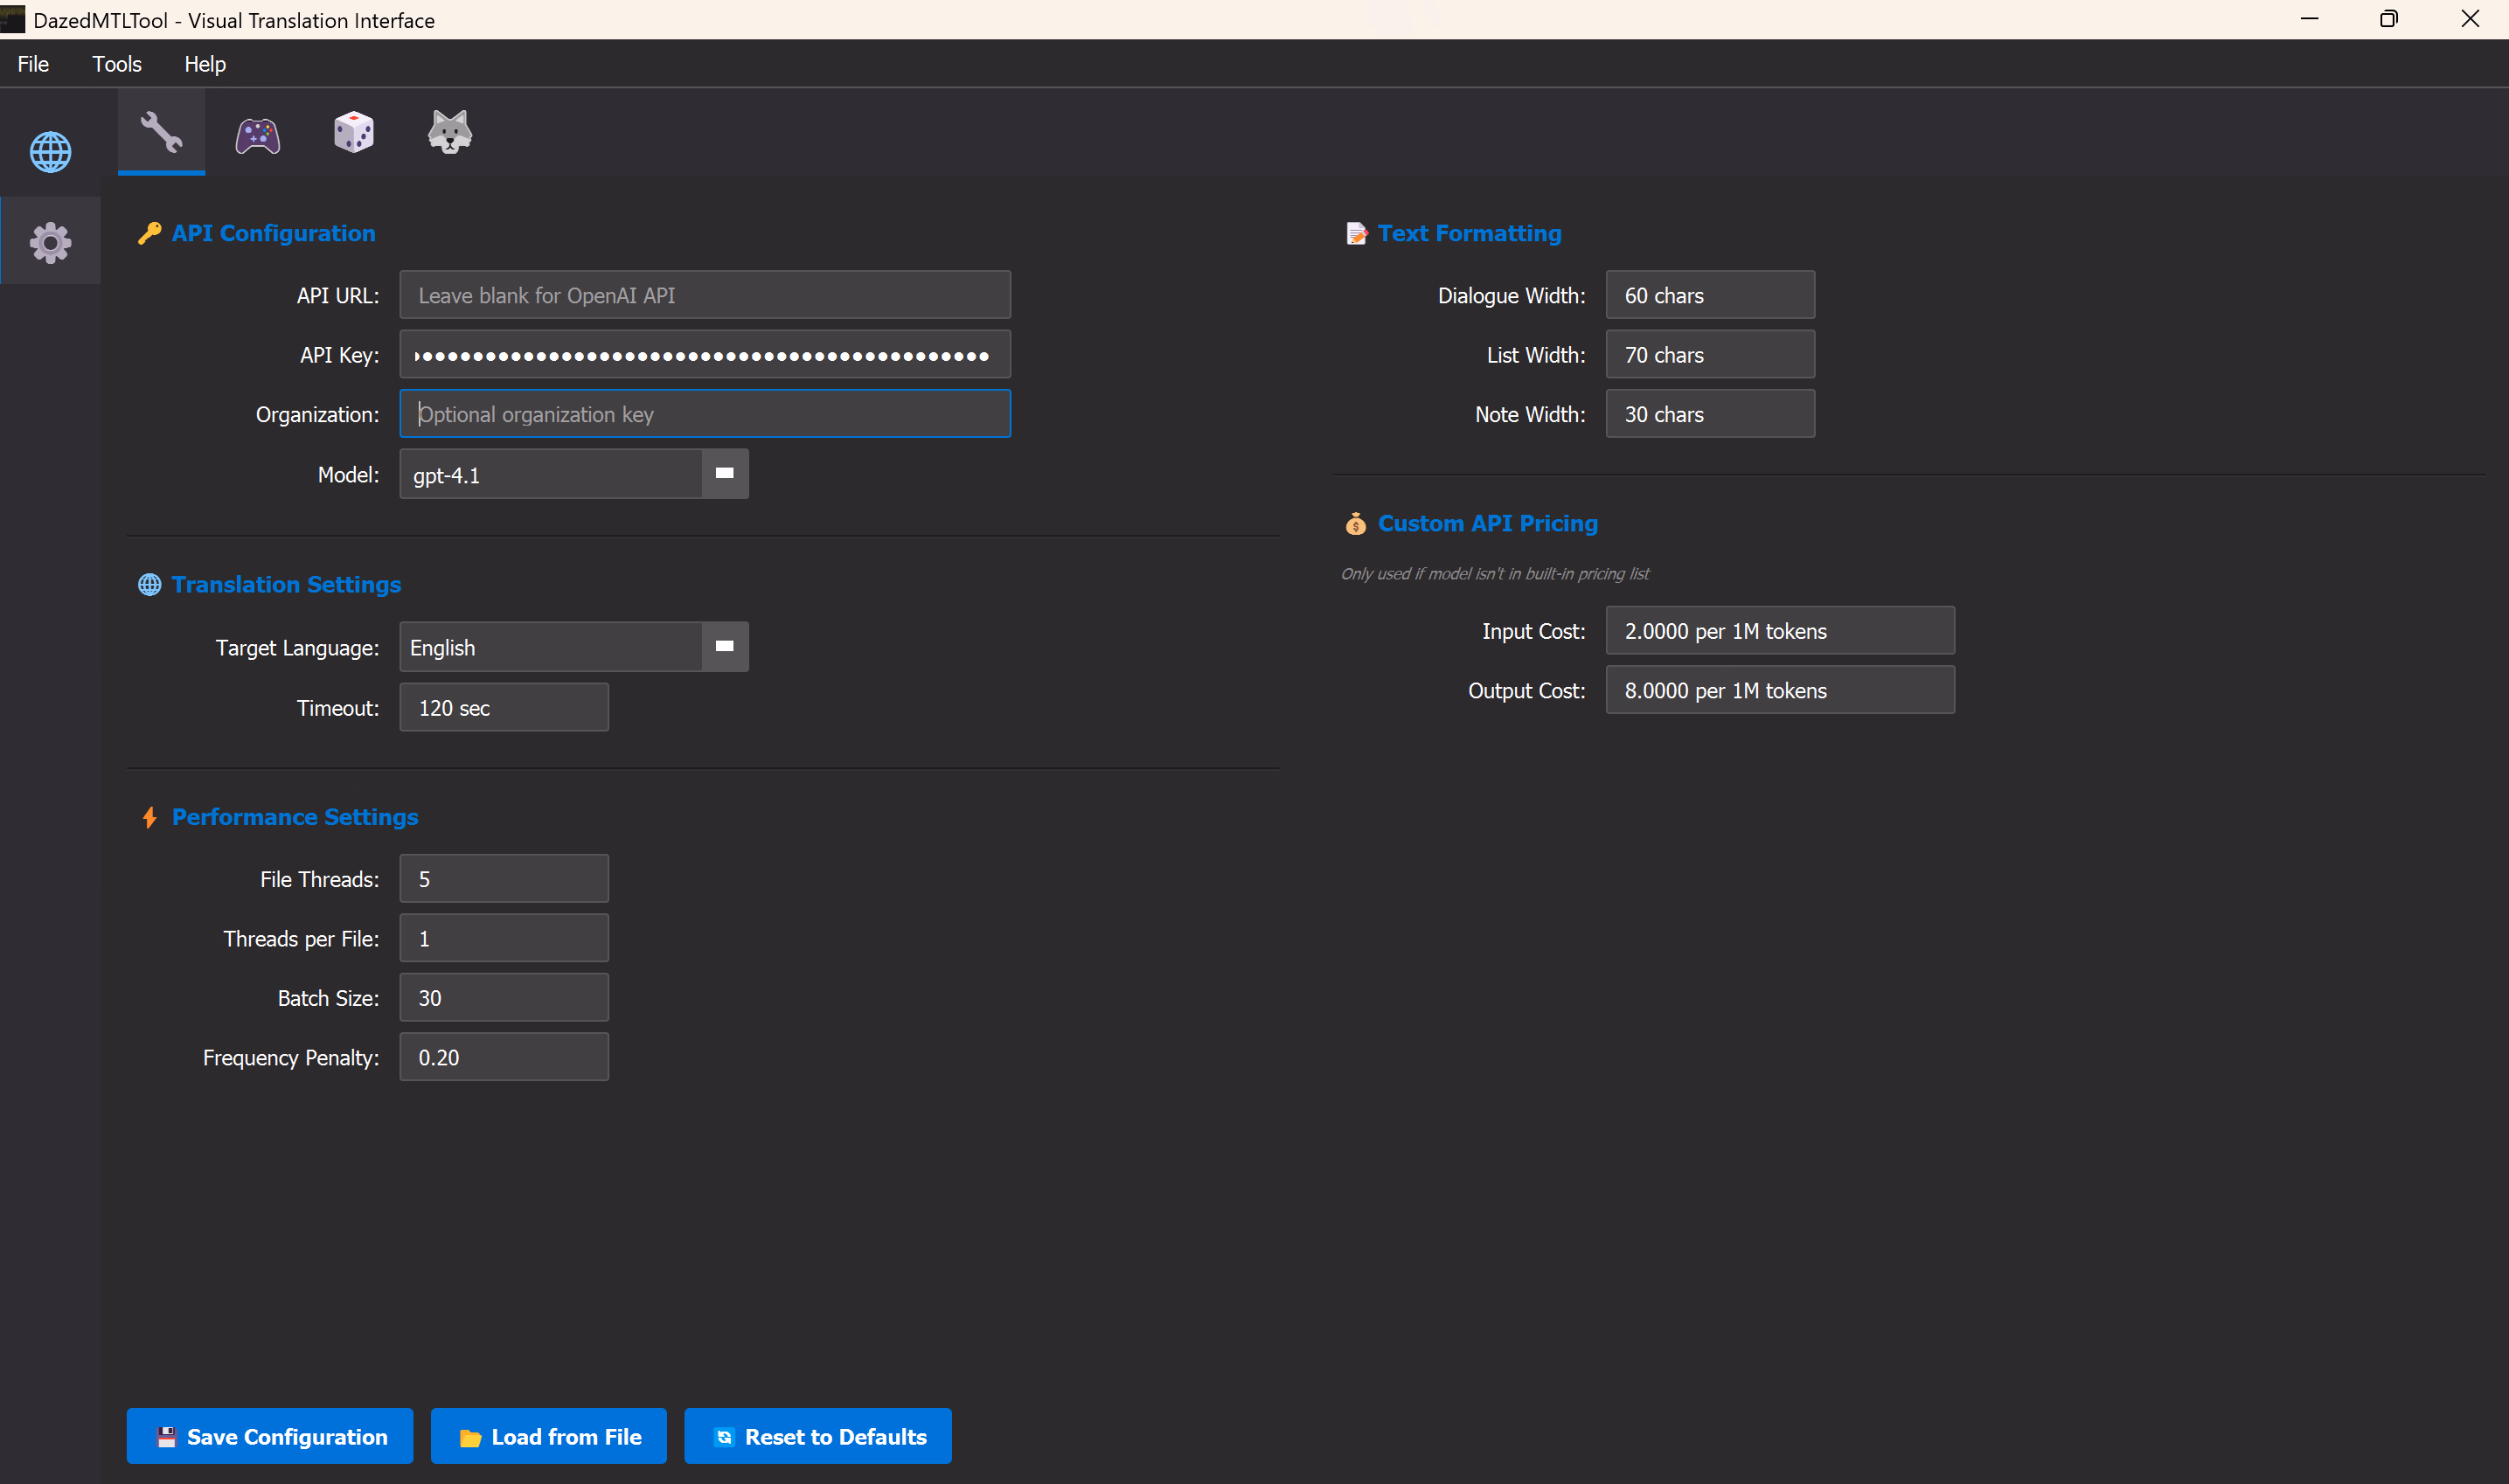
Task: Open the game controller tab
Action: [257, 134]
